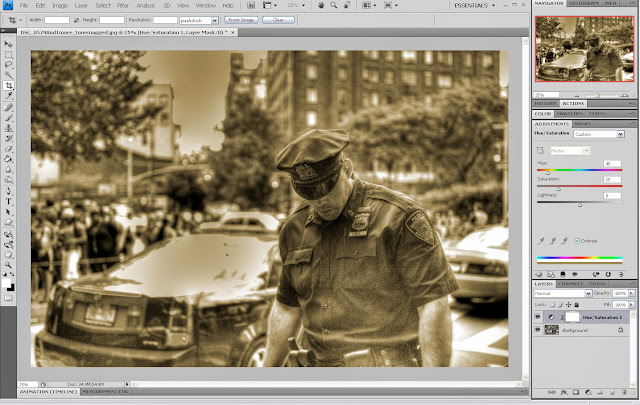Select the Move tool
This screenshot has height=405, width=640.
tap(8, 44)
